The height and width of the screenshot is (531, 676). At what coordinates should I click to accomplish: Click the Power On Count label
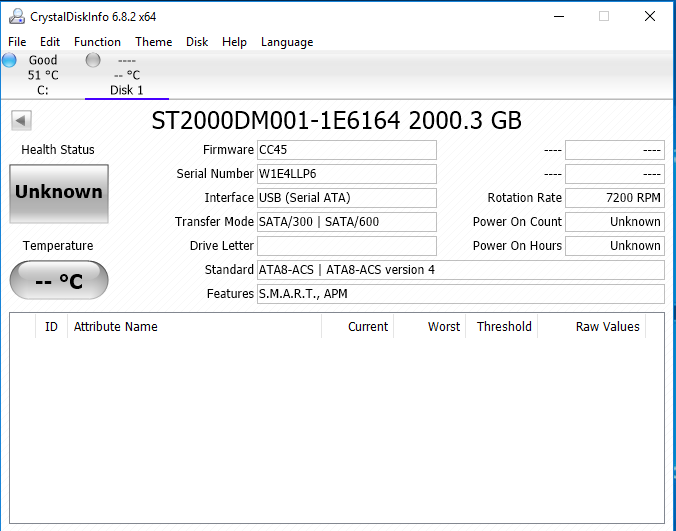[517, 222]
